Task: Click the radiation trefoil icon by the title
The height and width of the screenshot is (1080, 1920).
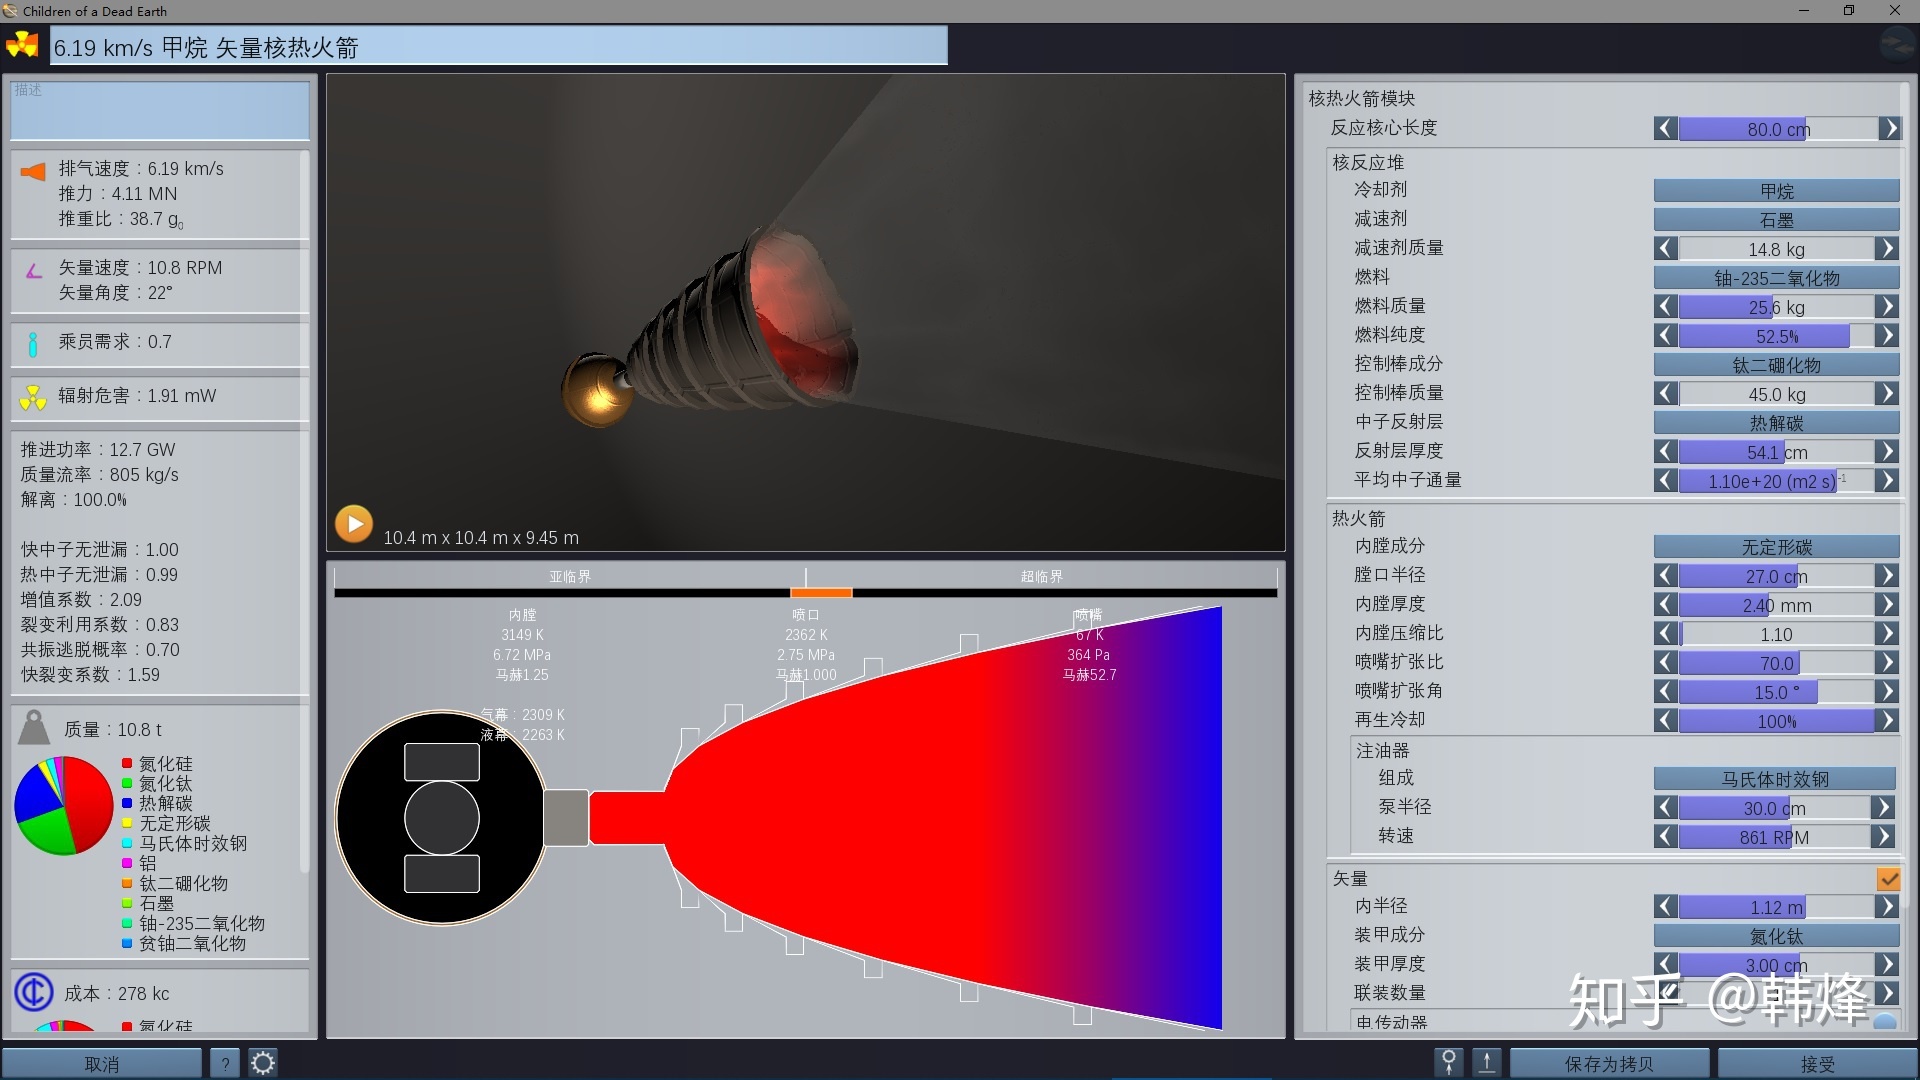Action: click(22, 45)
